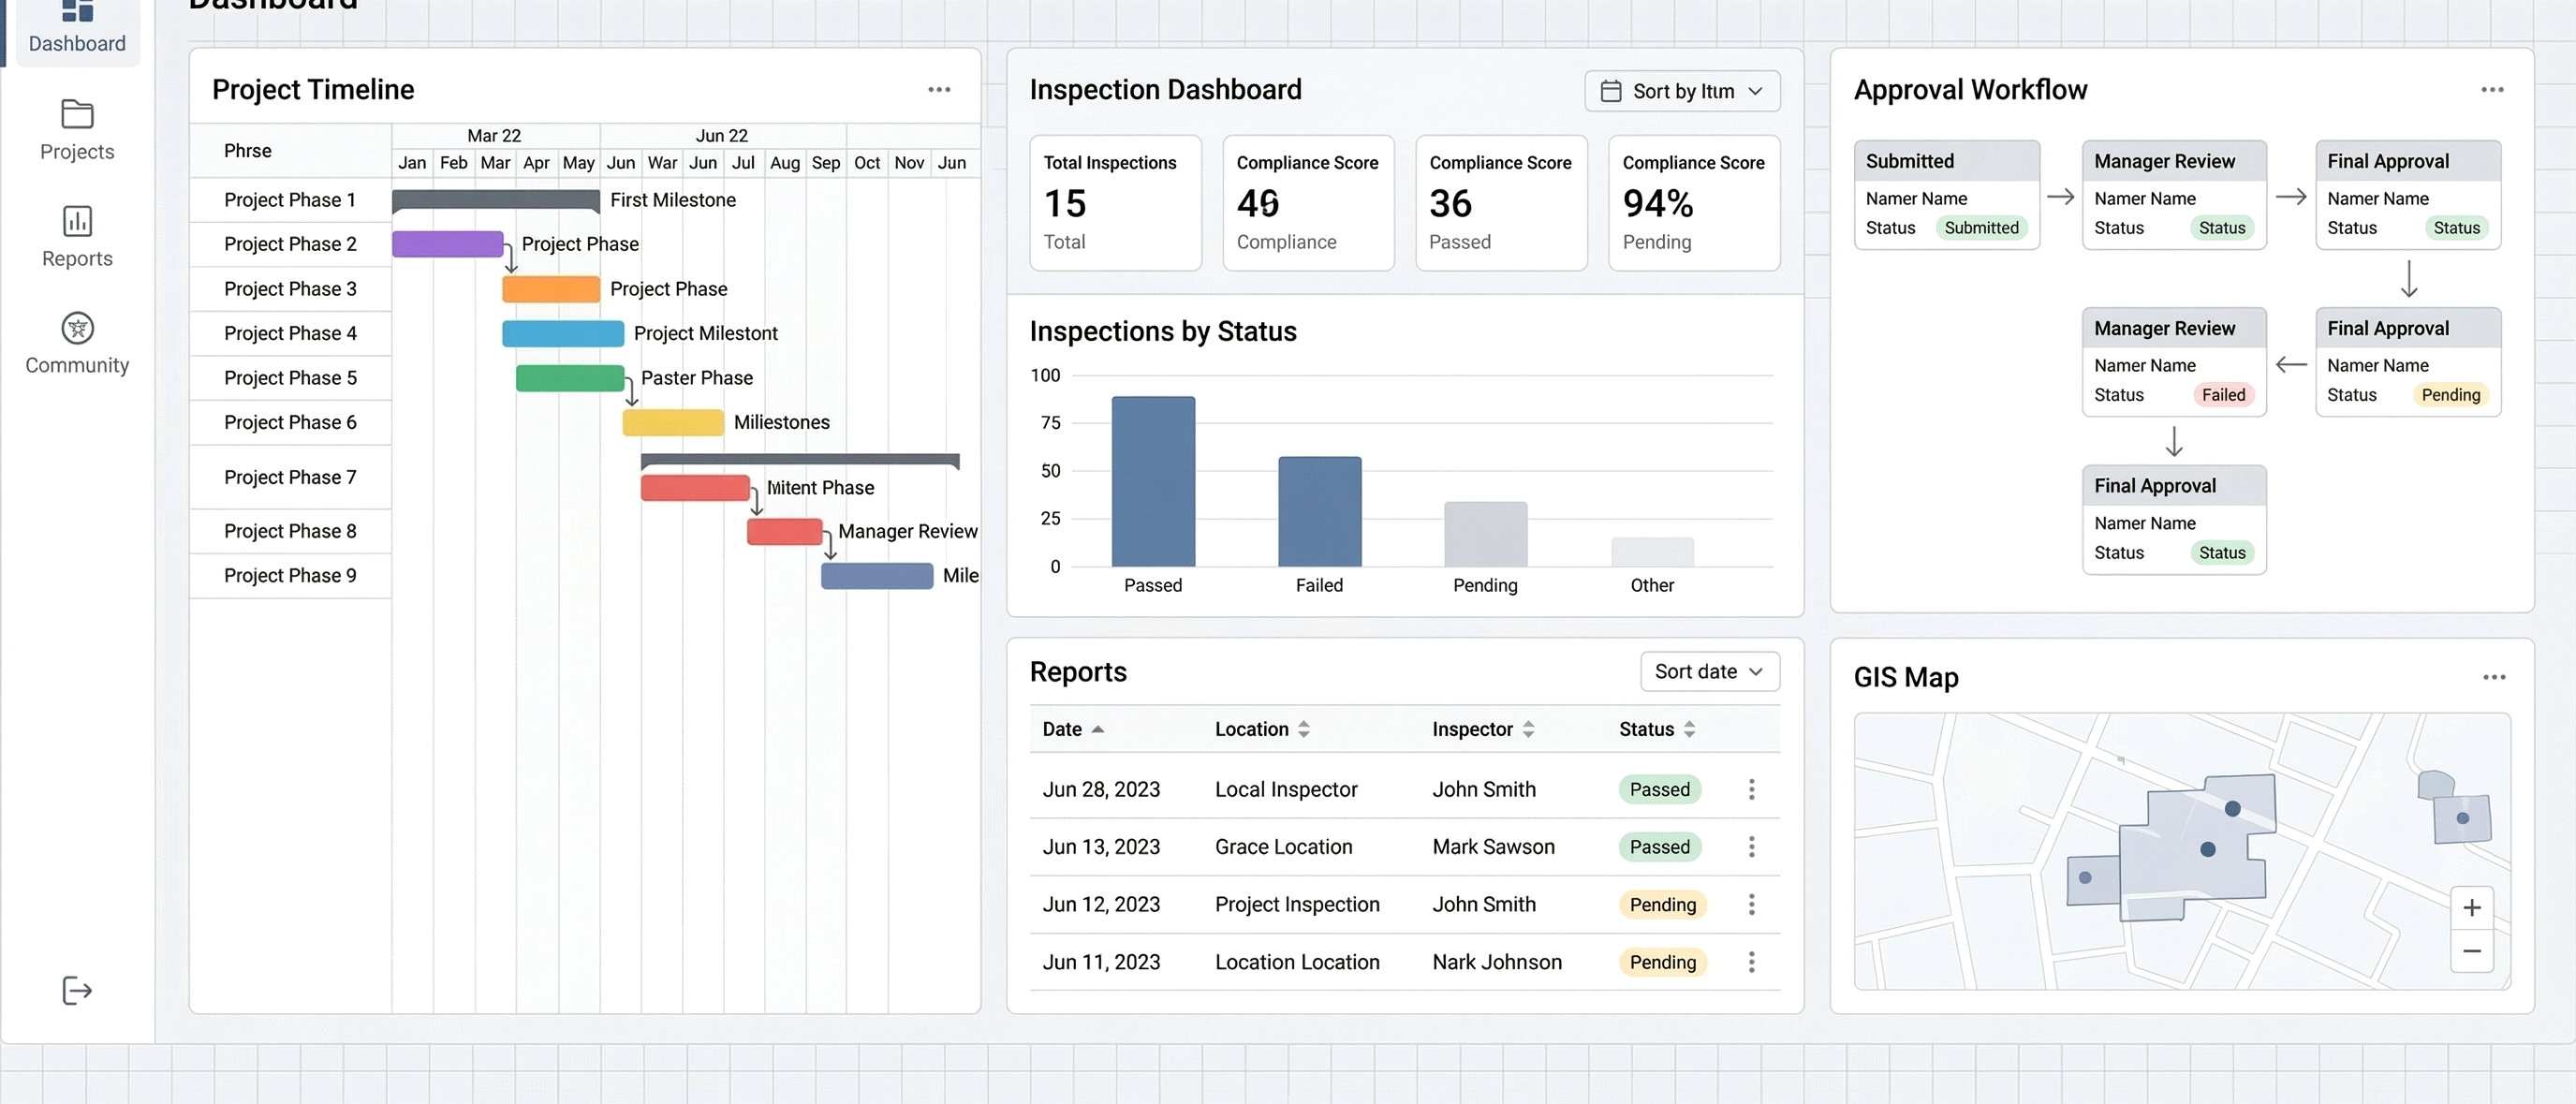Expand the Sort date dropdown
Image resolution: width=2576 pixels, height=1104 pixels.
[1709, 672]
